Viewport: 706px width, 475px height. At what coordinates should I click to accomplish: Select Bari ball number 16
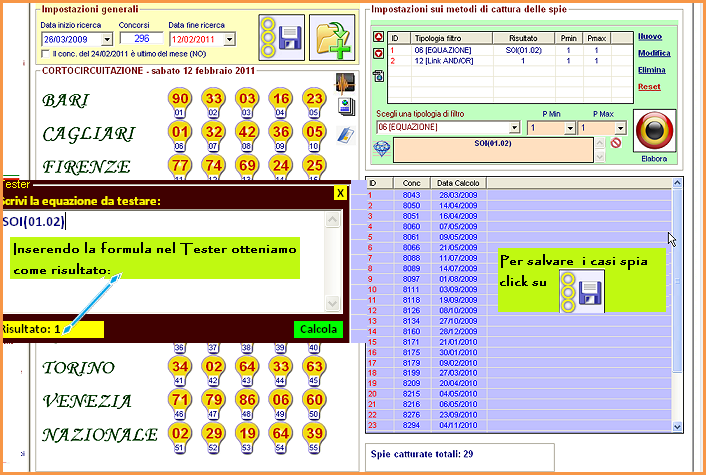[x=281, y=99]
